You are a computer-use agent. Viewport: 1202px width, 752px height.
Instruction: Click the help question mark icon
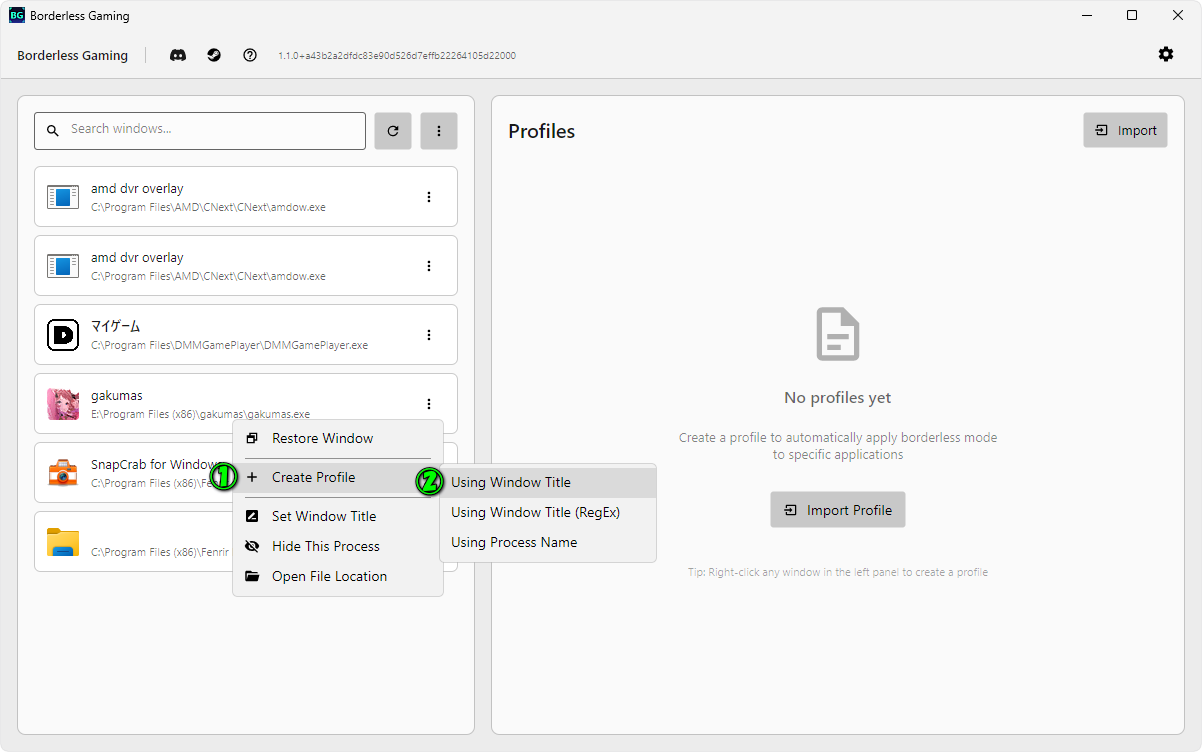coord(250,55)
